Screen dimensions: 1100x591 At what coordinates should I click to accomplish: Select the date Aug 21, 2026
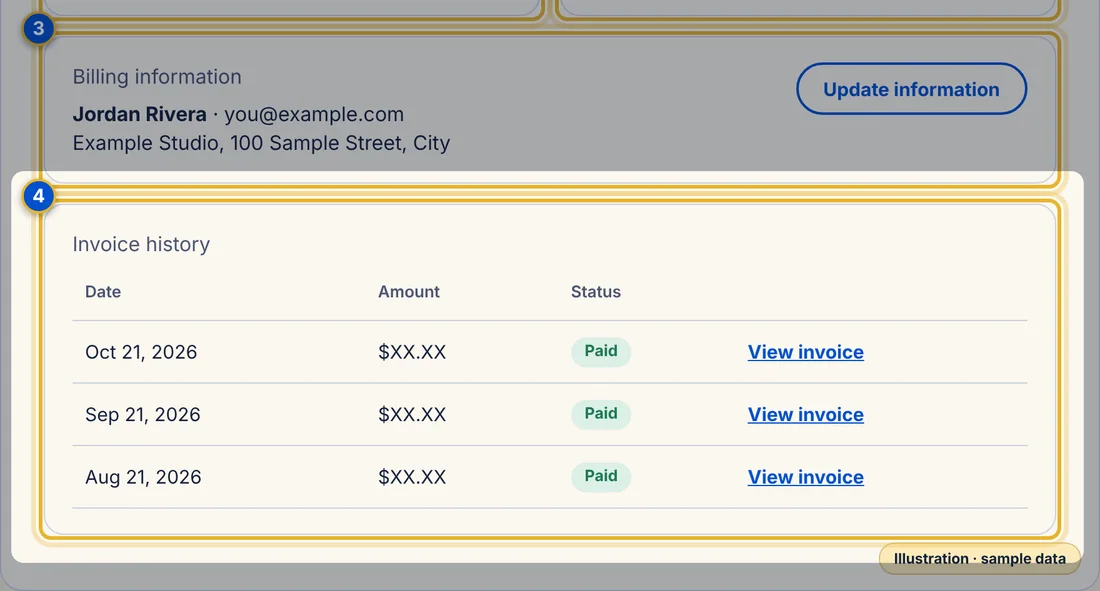pyautogui.click(x=143, y=477)
